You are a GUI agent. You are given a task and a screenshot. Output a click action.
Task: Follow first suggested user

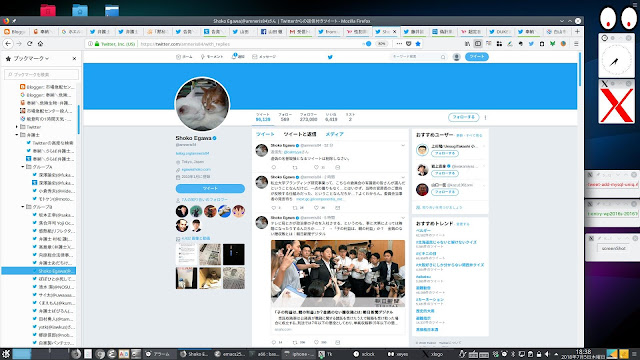445,153
